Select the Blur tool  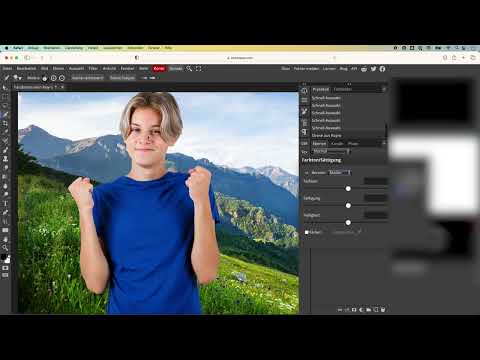pyautogui.click(x=5, y=186)
